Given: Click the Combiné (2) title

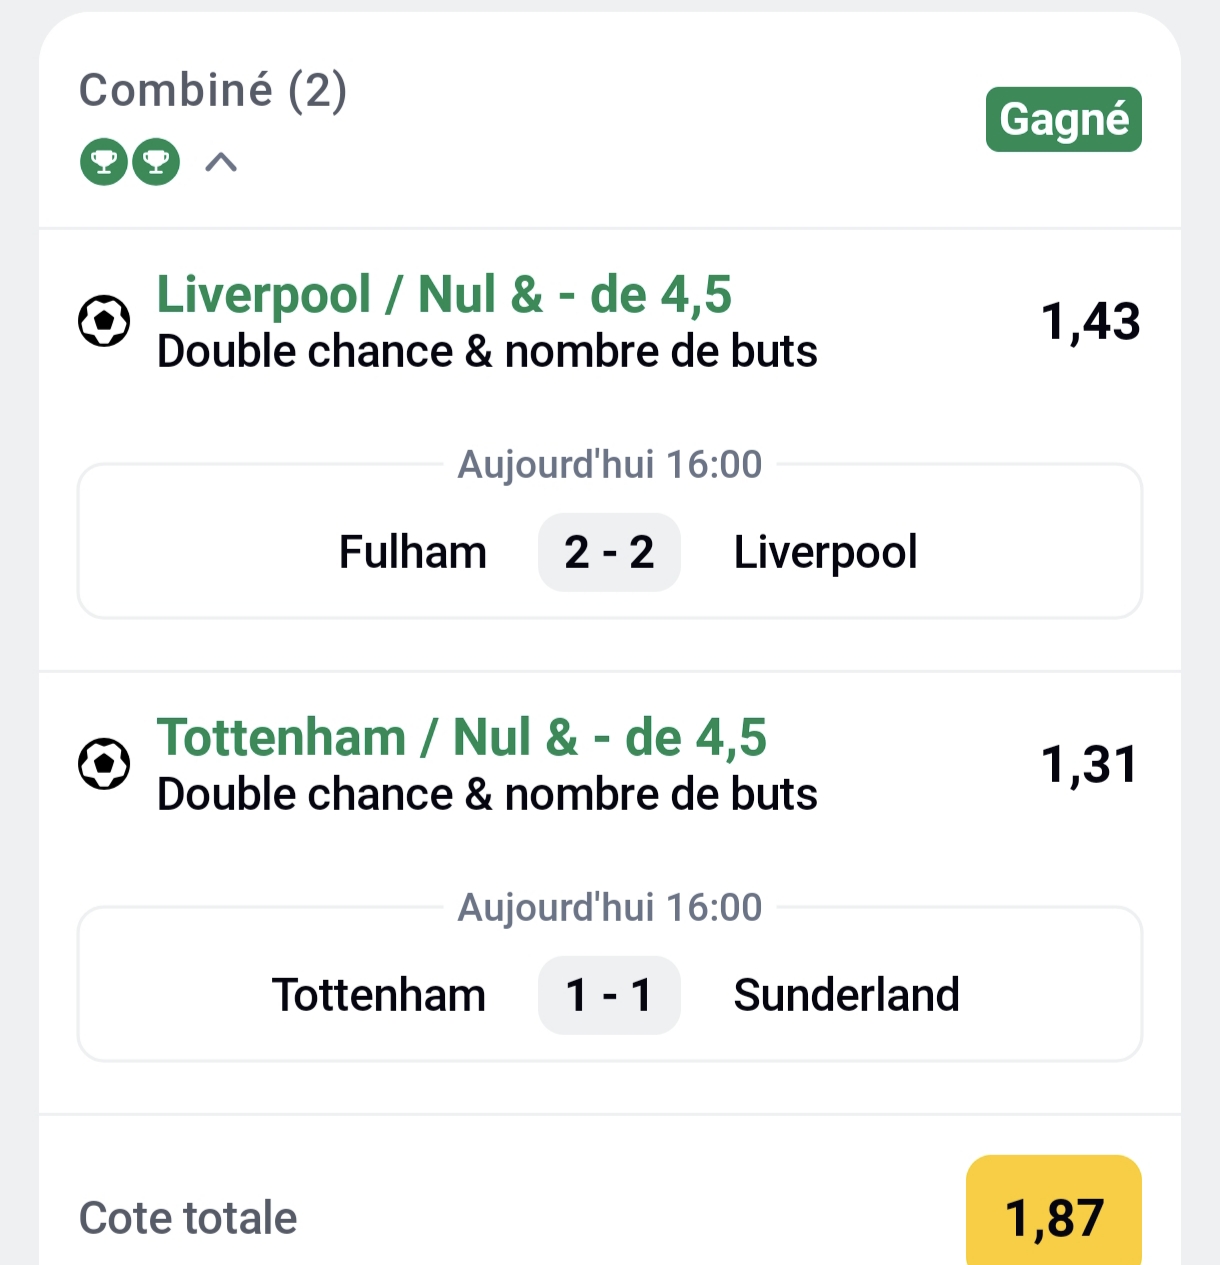Looking at the screenshot, I should click(213, 90).
